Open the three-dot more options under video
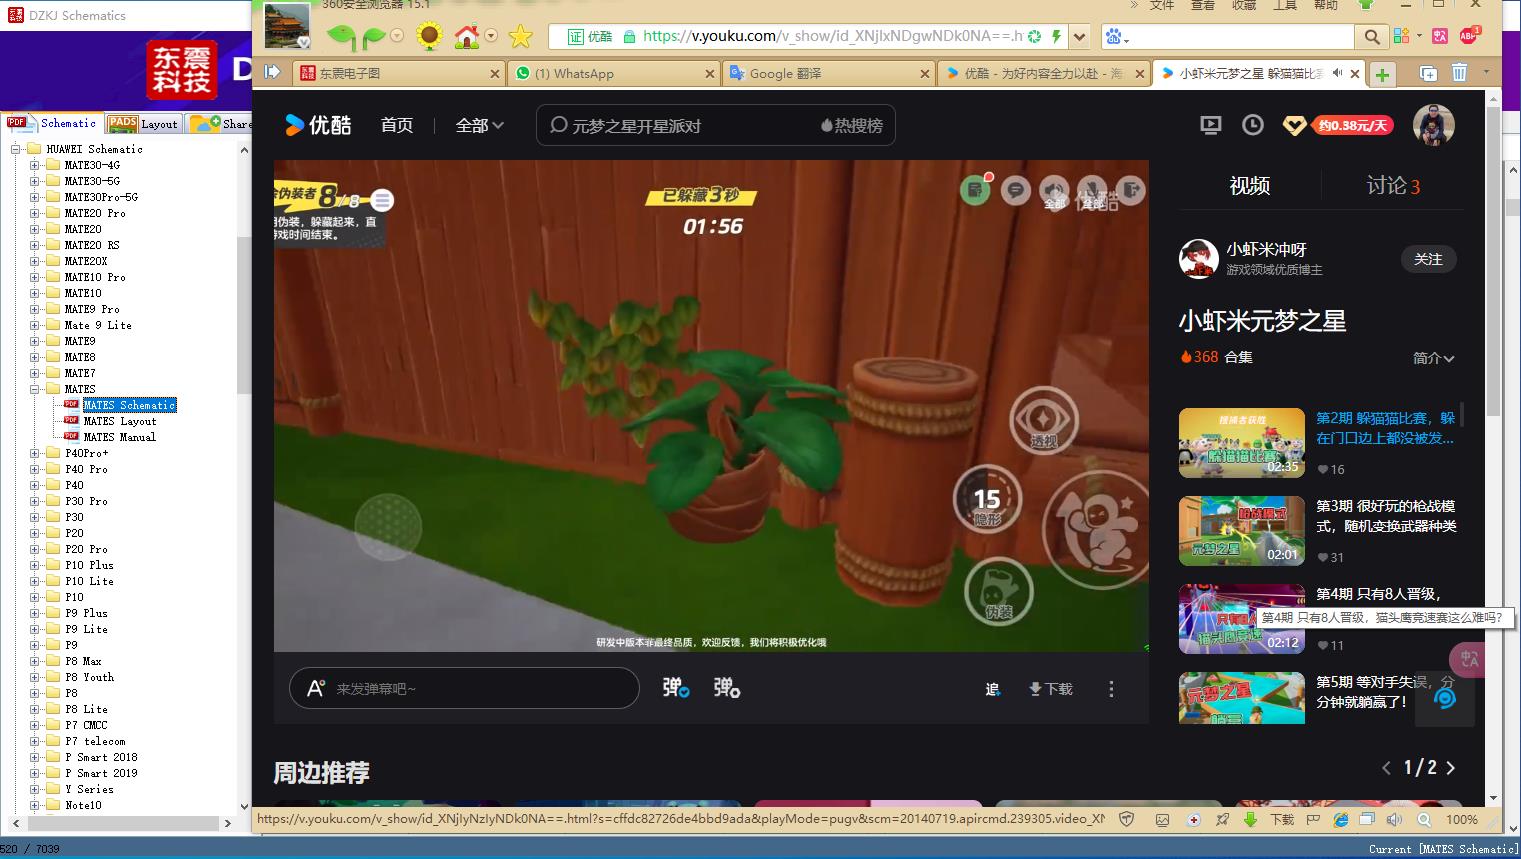This screenshot has height=859, width=1521. [1111, 689]
